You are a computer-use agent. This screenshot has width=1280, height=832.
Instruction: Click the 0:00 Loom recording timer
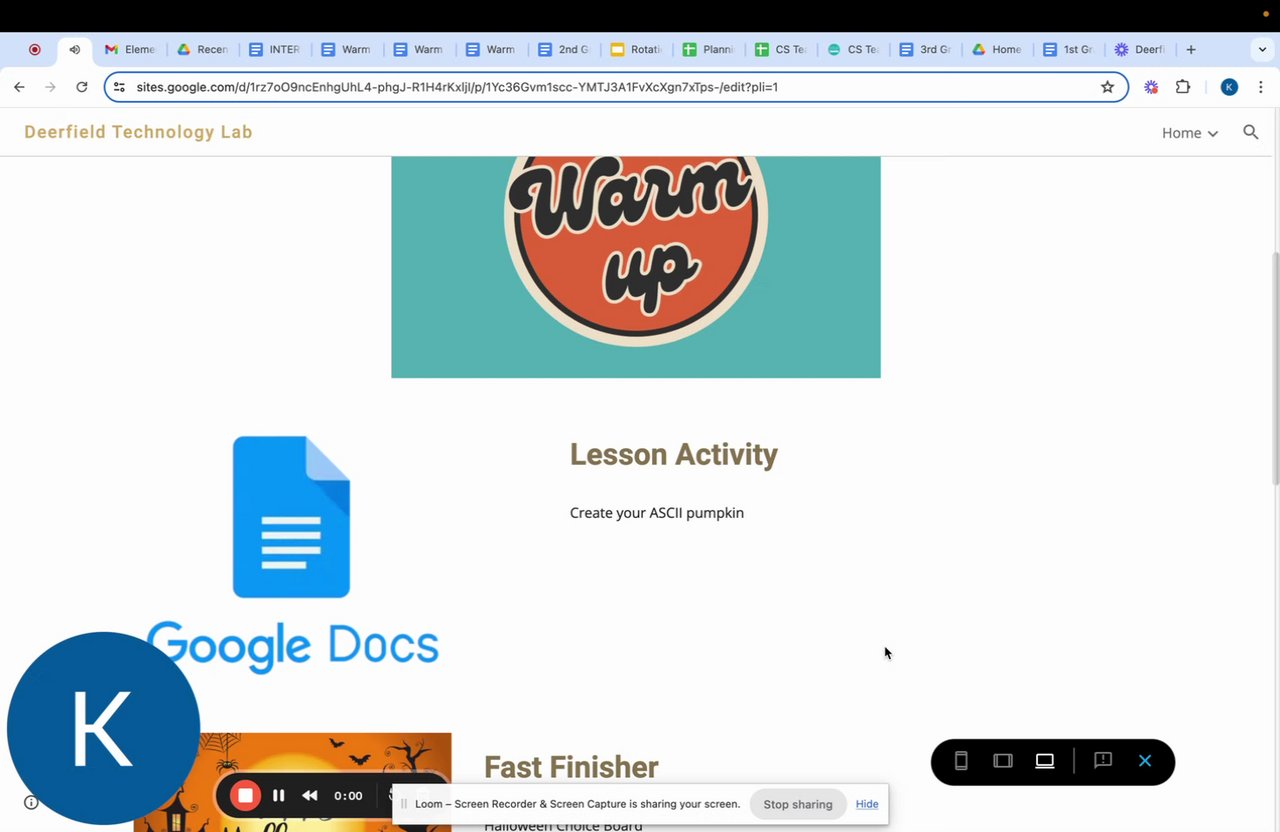[348, 796]
